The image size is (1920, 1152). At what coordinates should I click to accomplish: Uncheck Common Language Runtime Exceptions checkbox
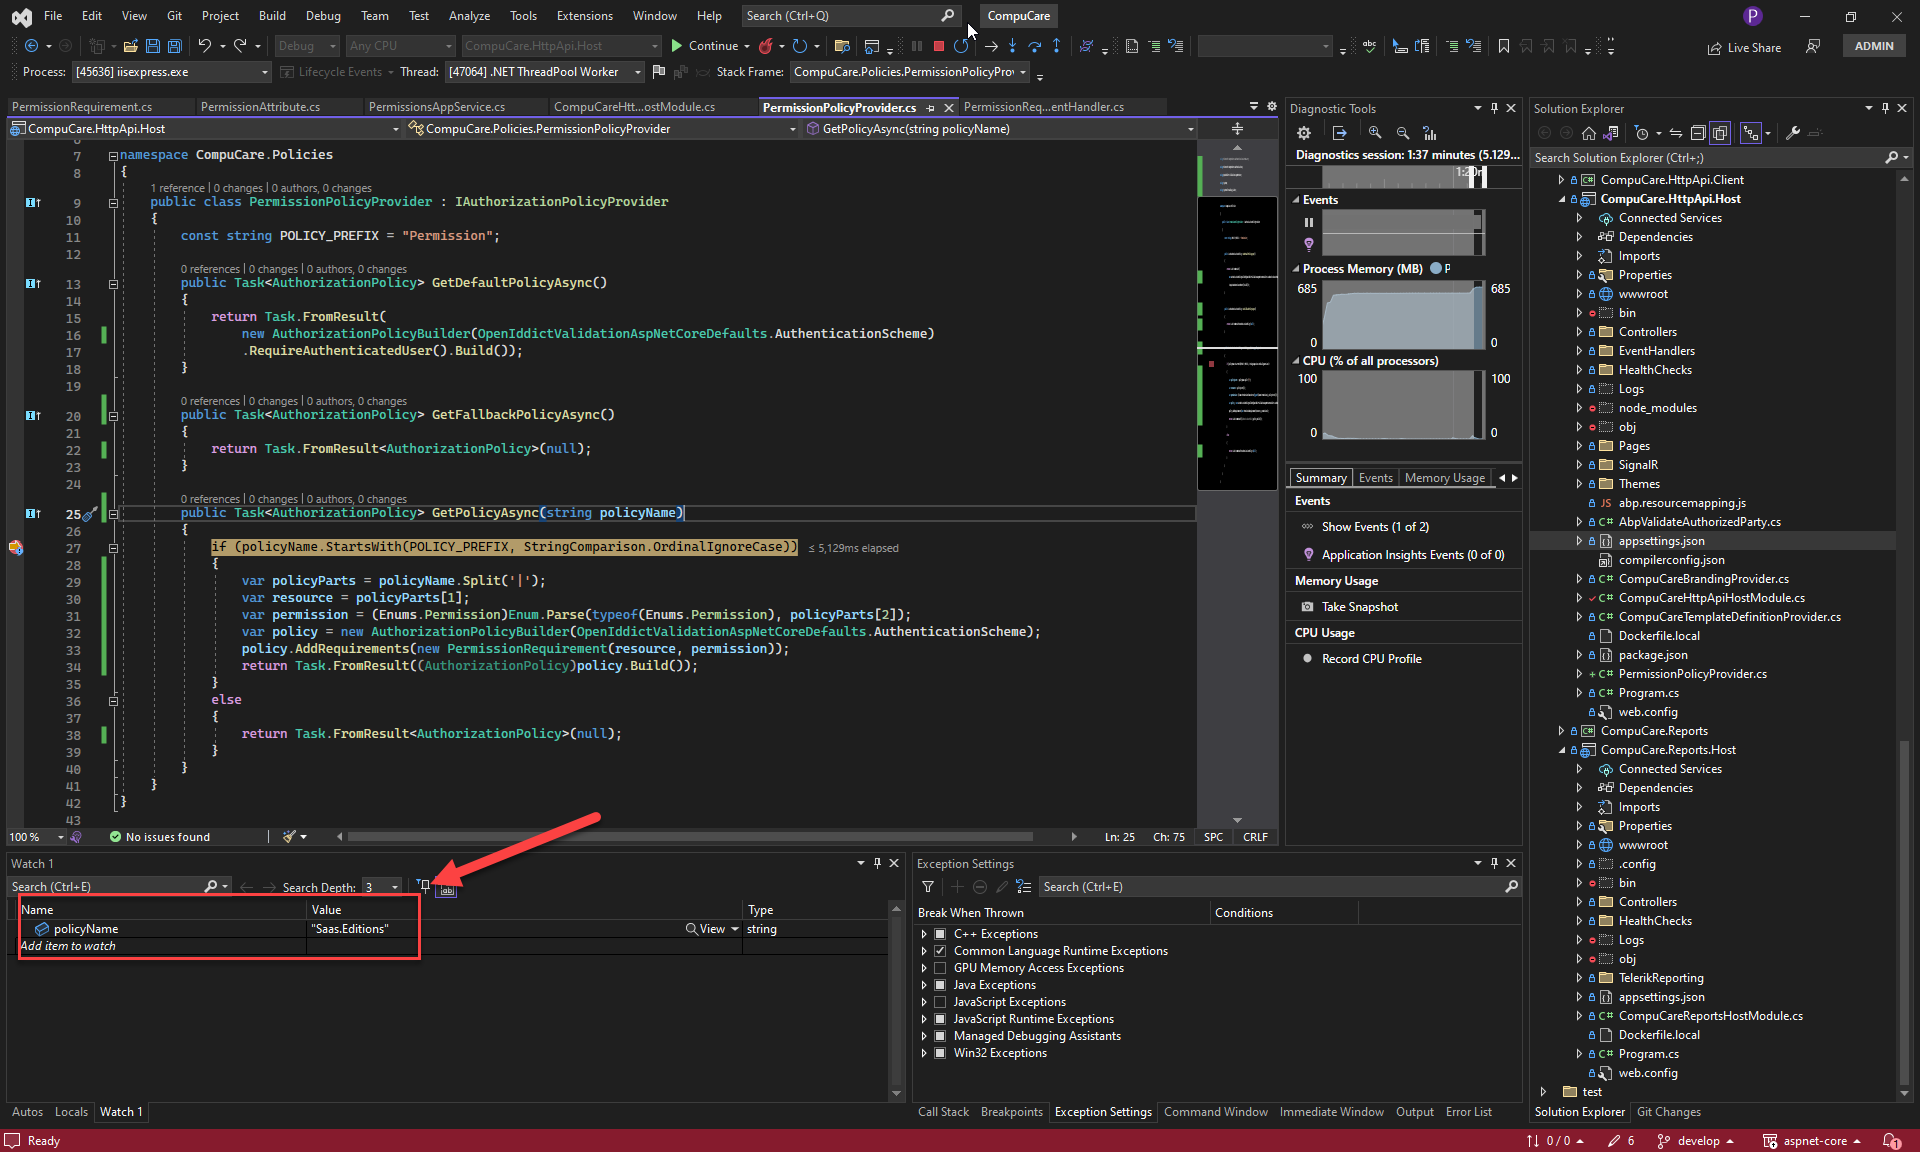pos(940,951)
